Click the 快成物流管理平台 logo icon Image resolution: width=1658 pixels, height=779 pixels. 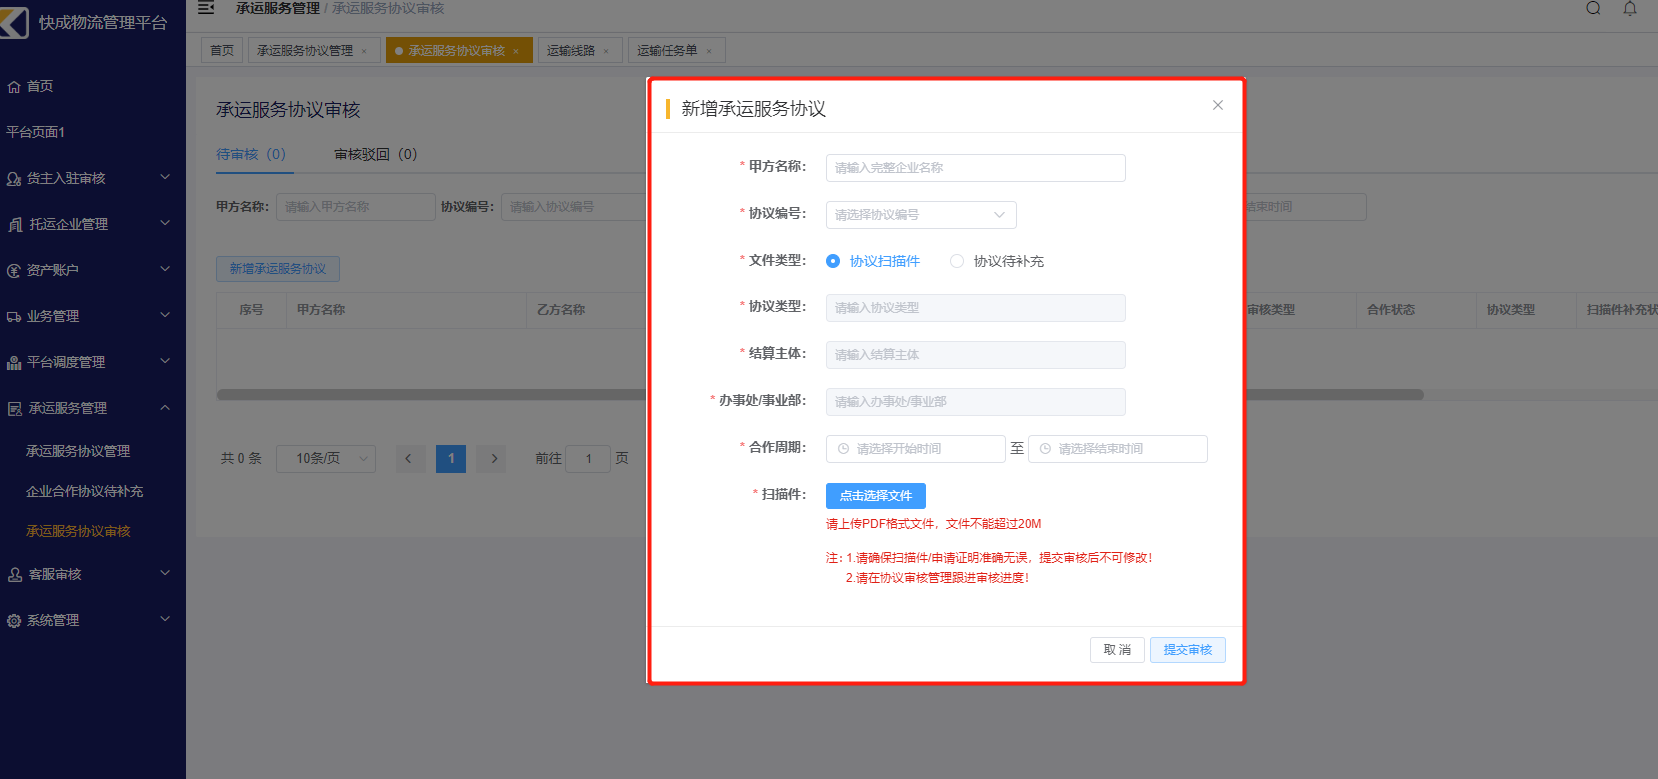click(14, 23)
